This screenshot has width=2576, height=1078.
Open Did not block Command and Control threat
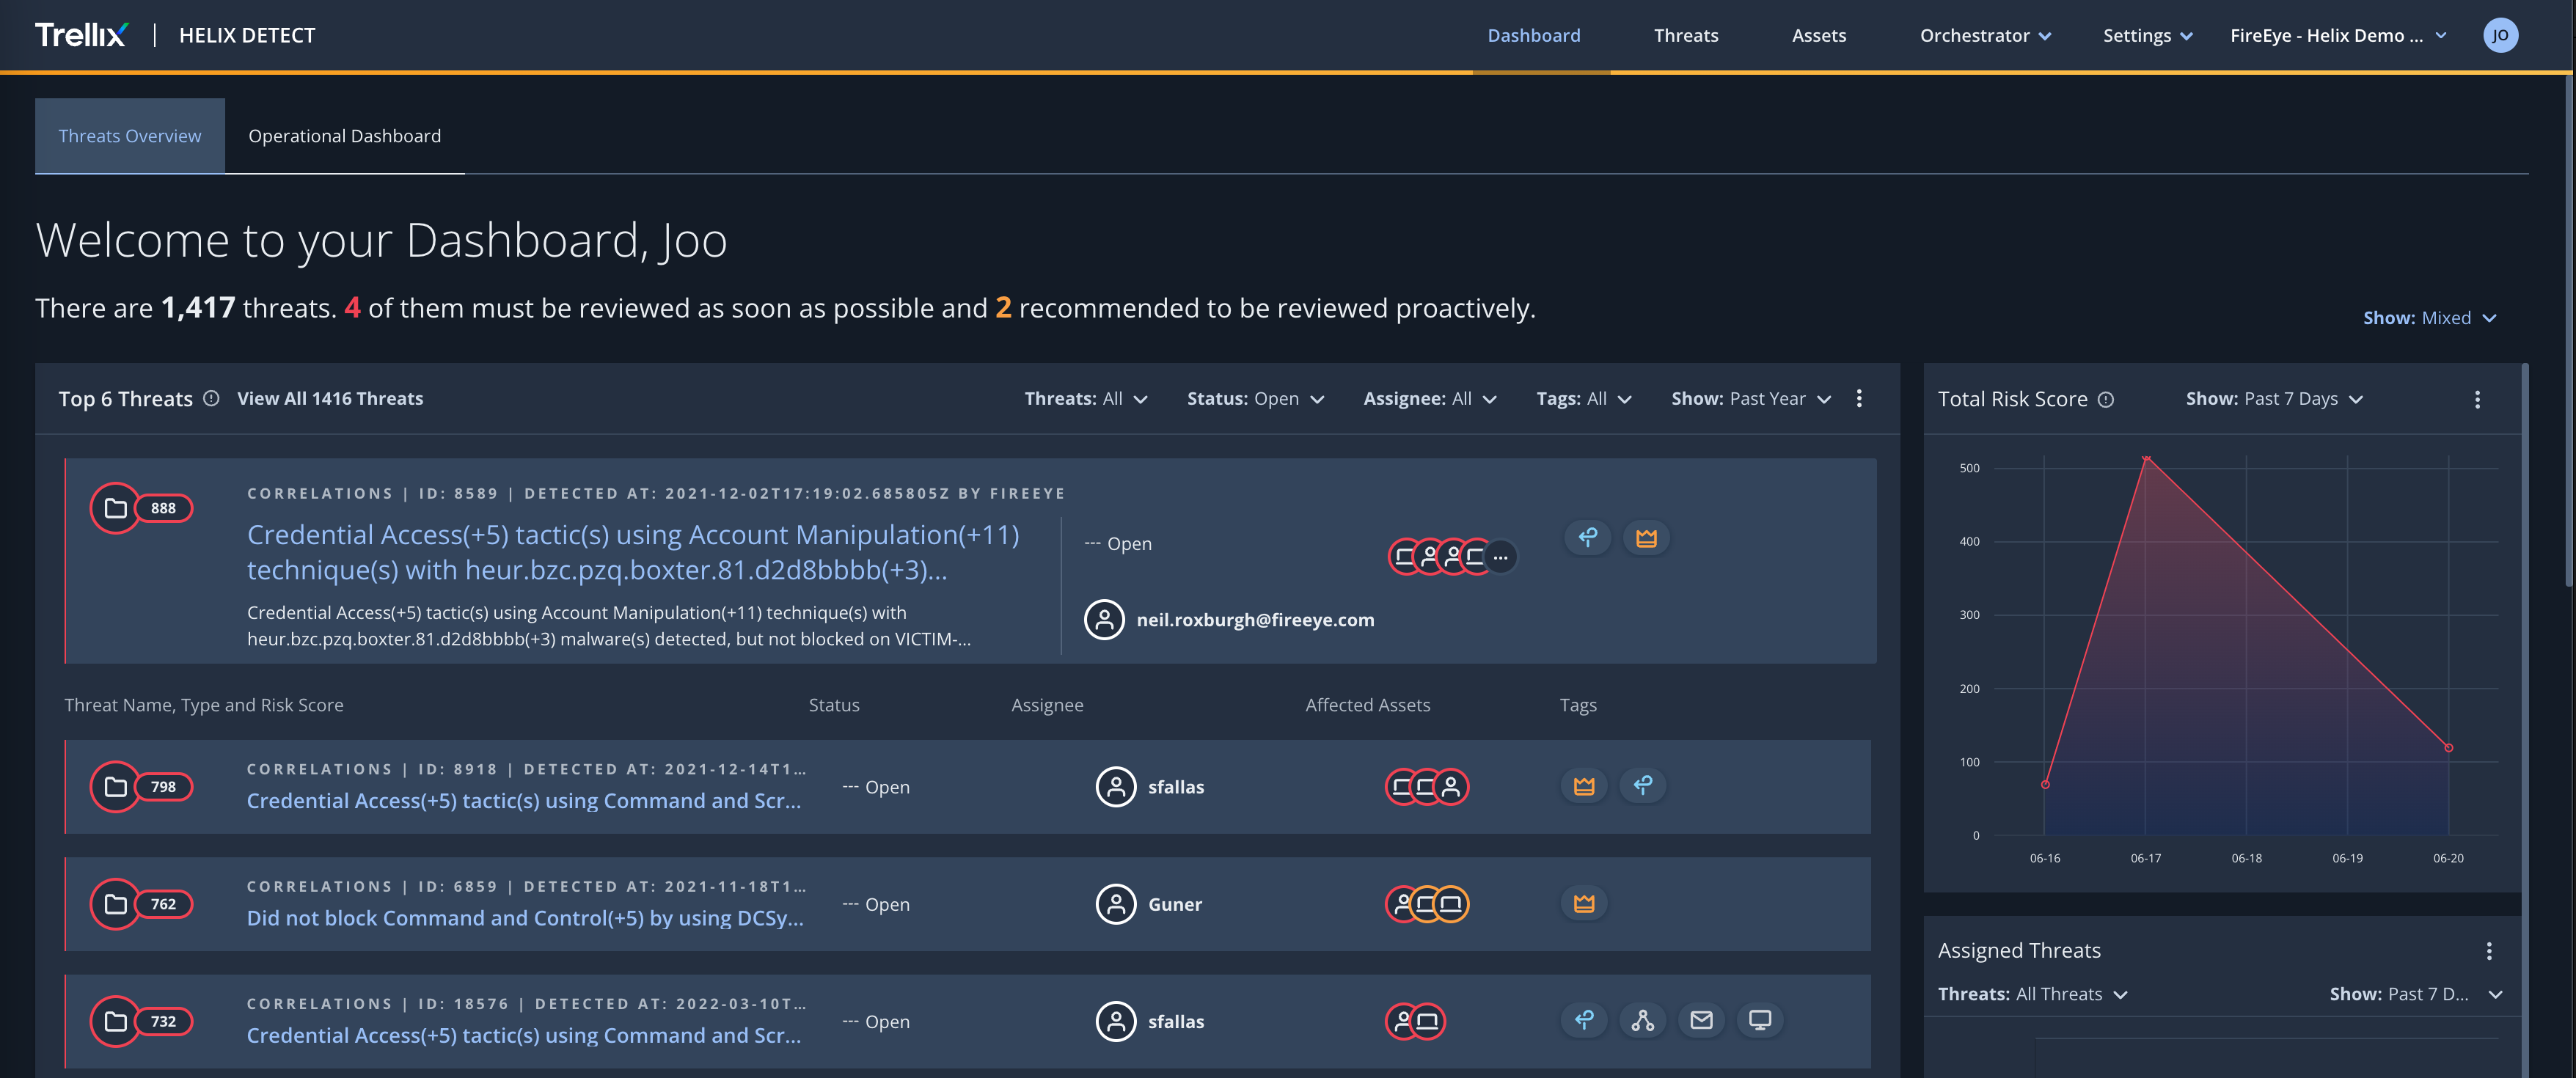[x=525, y=918]
